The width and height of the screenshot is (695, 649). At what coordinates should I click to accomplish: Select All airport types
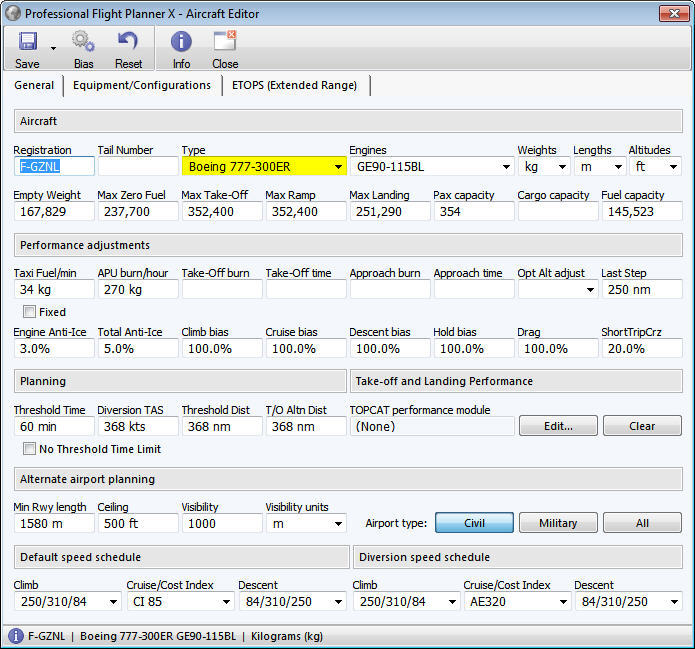coord(642,523)
